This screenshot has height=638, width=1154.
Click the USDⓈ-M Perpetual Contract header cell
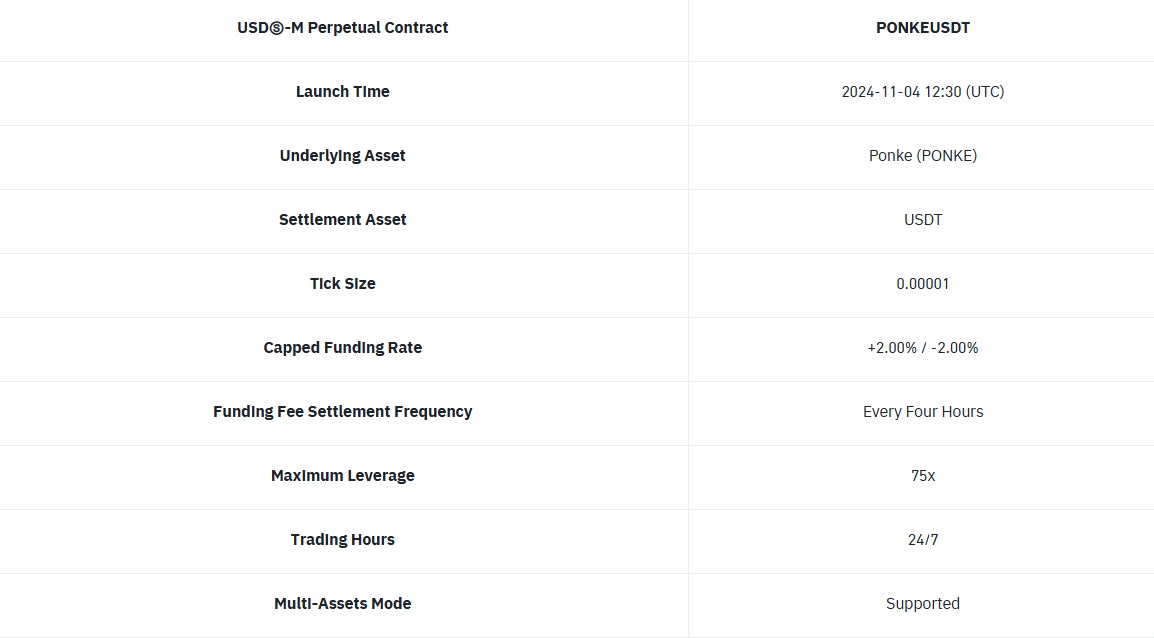343,28
